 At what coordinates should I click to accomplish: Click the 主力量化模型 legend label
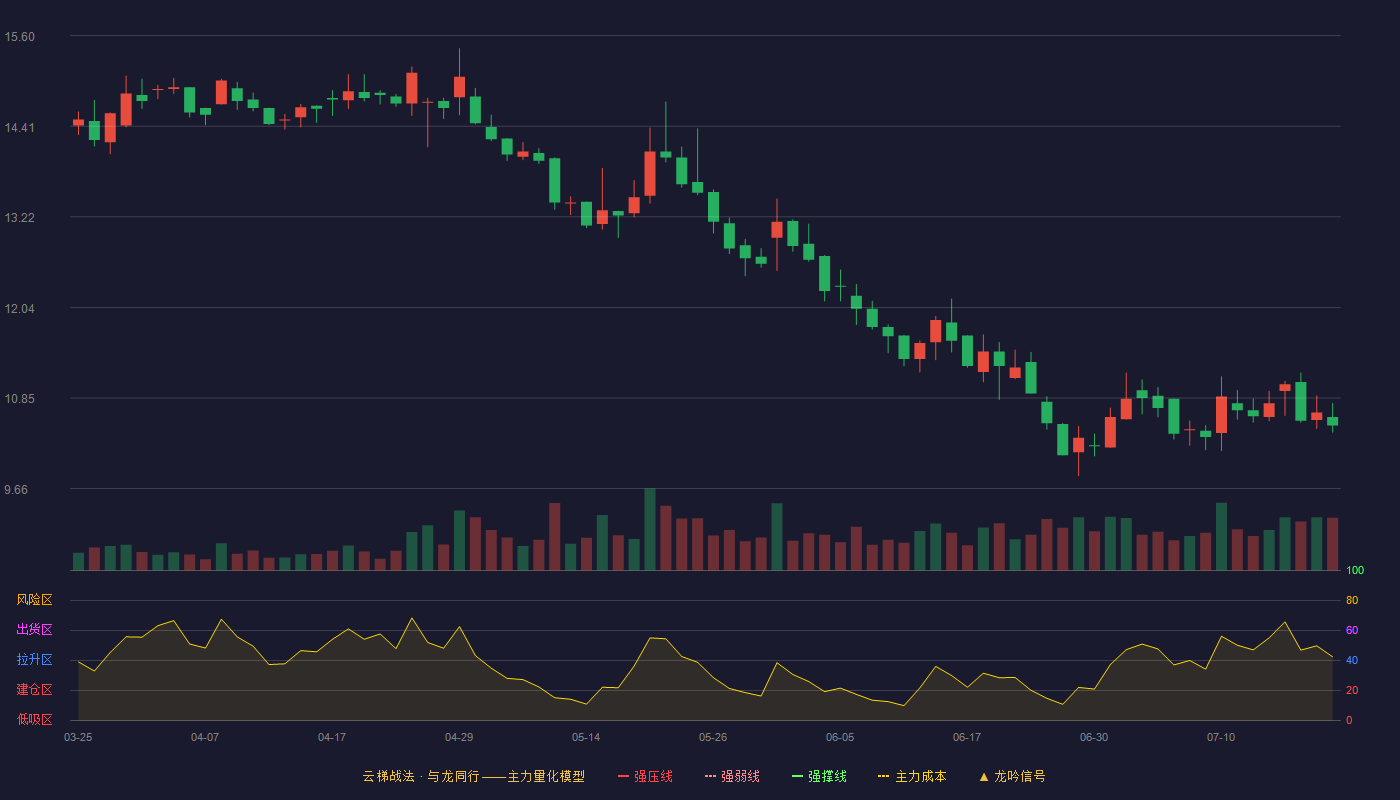[x=546, y=776]
